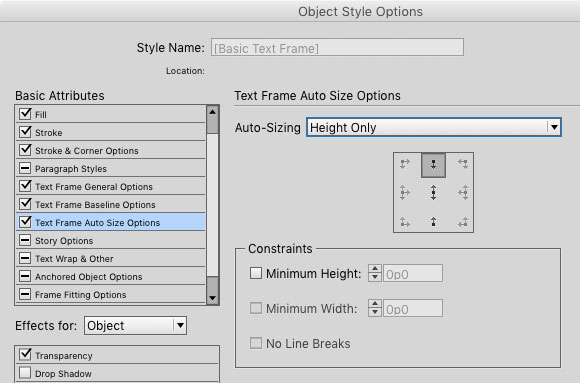This screenshot has height=383, width=580.
Task: Select the middle-left reference point icon
Action: (x=405, y=192)
